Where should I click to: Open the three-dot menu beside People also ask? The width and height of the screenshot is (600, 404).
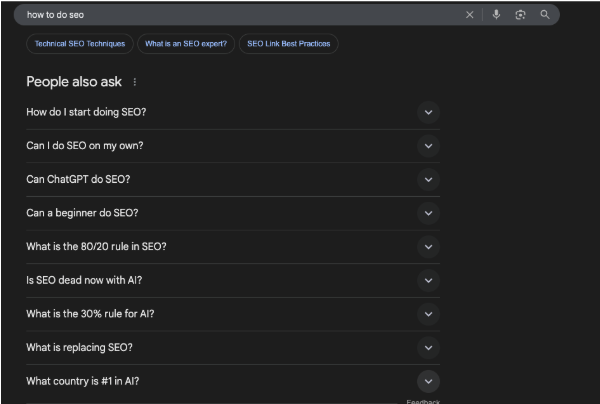[135, 82]
